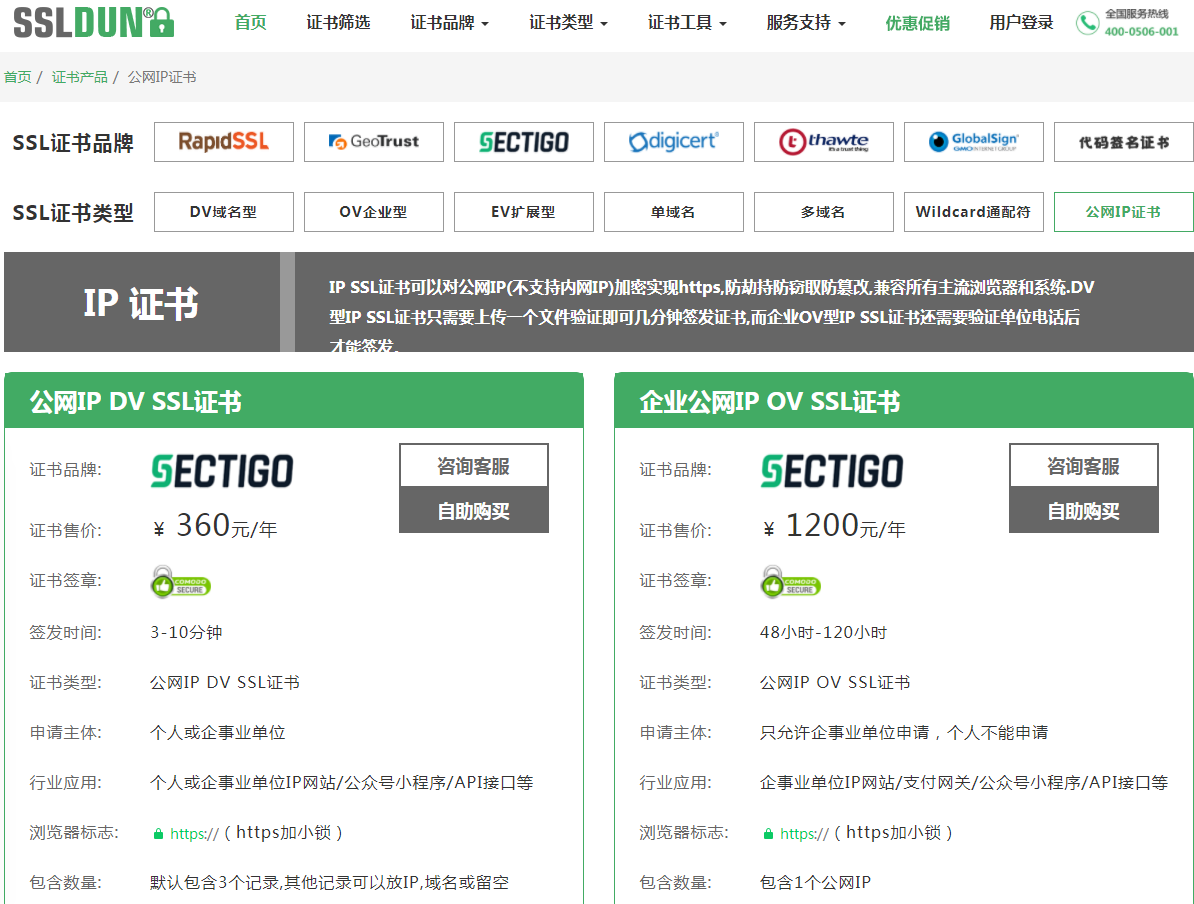Click 咨询客服 in the DV card

474,465
